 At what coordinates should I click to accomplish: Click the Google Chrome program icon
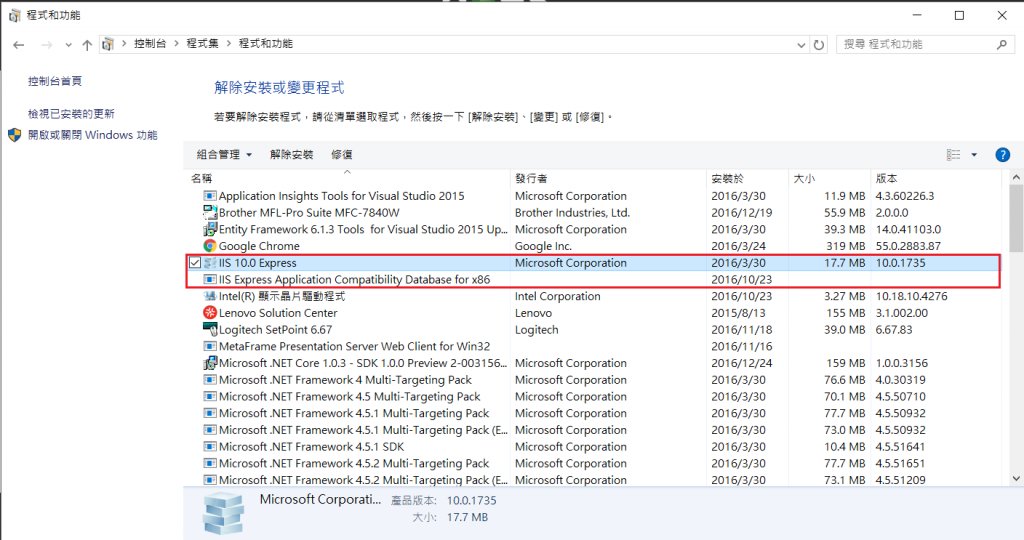click(210, 246)
